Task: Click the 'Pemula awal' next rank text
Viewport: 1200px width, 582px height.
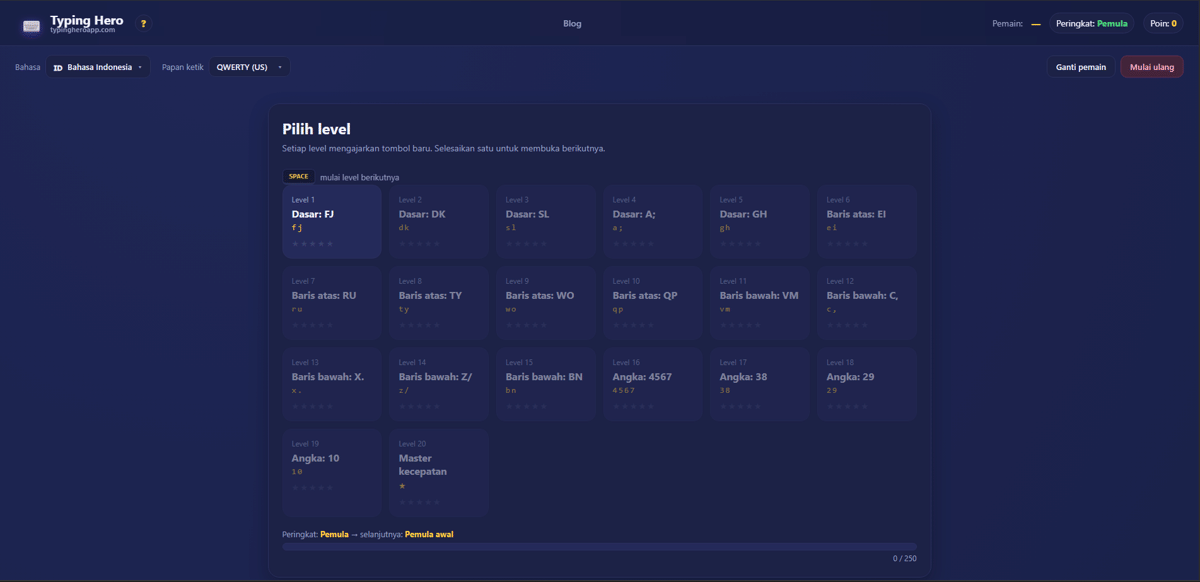Action: pyautogui.click(x=429, y=535)
